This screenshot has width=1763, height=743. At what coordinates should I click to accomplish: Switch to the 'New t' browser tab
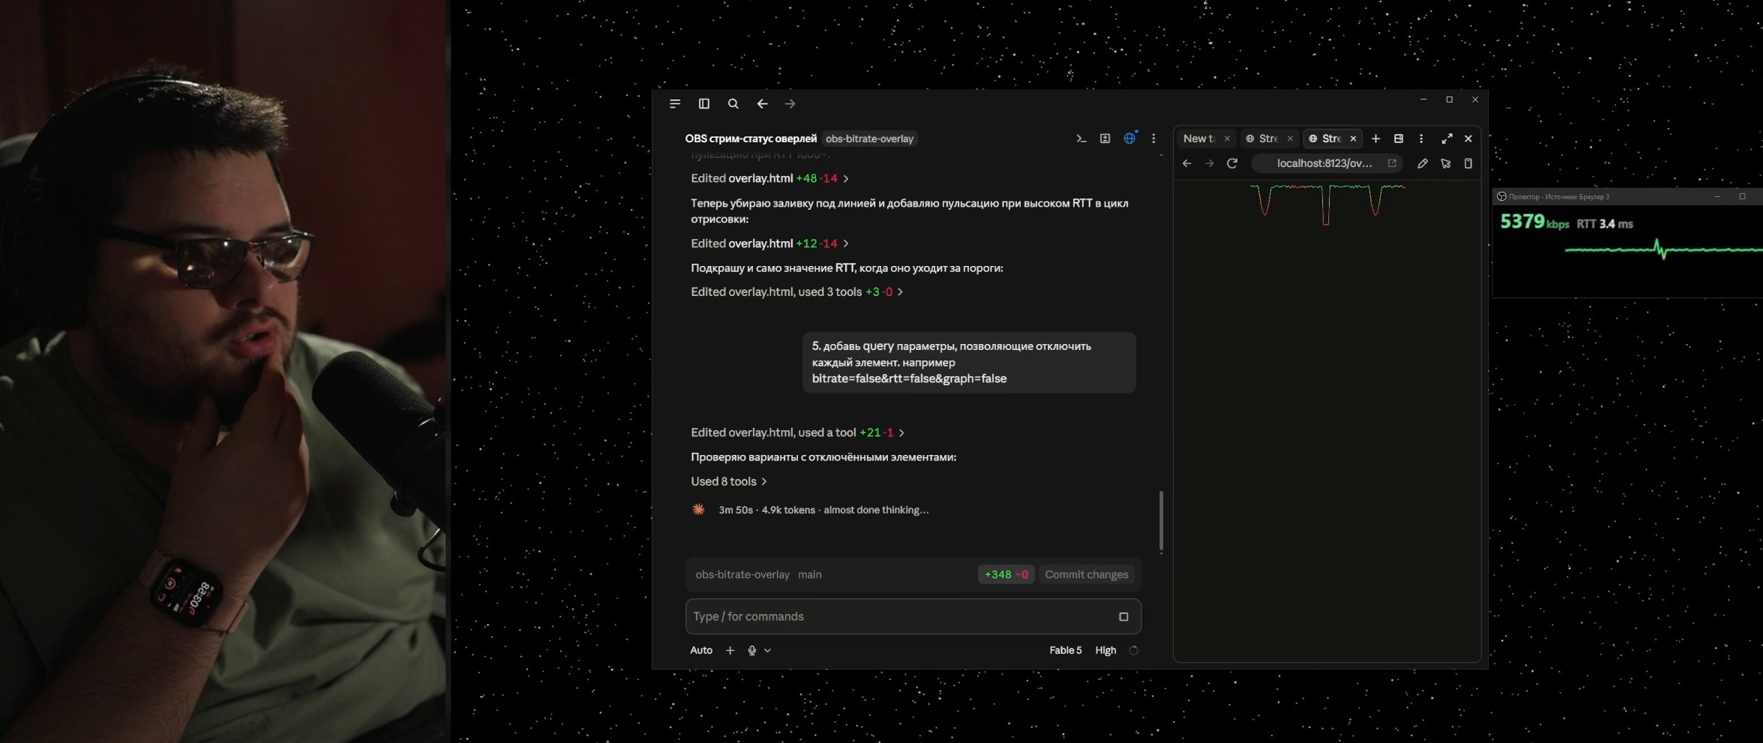coord(1198,139)
